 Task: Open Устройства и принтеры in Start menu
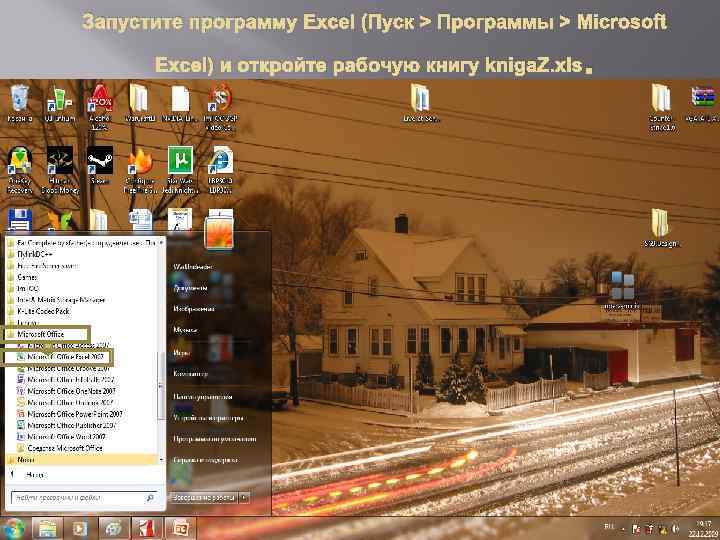pyautogui.click(x=208, y=417)
